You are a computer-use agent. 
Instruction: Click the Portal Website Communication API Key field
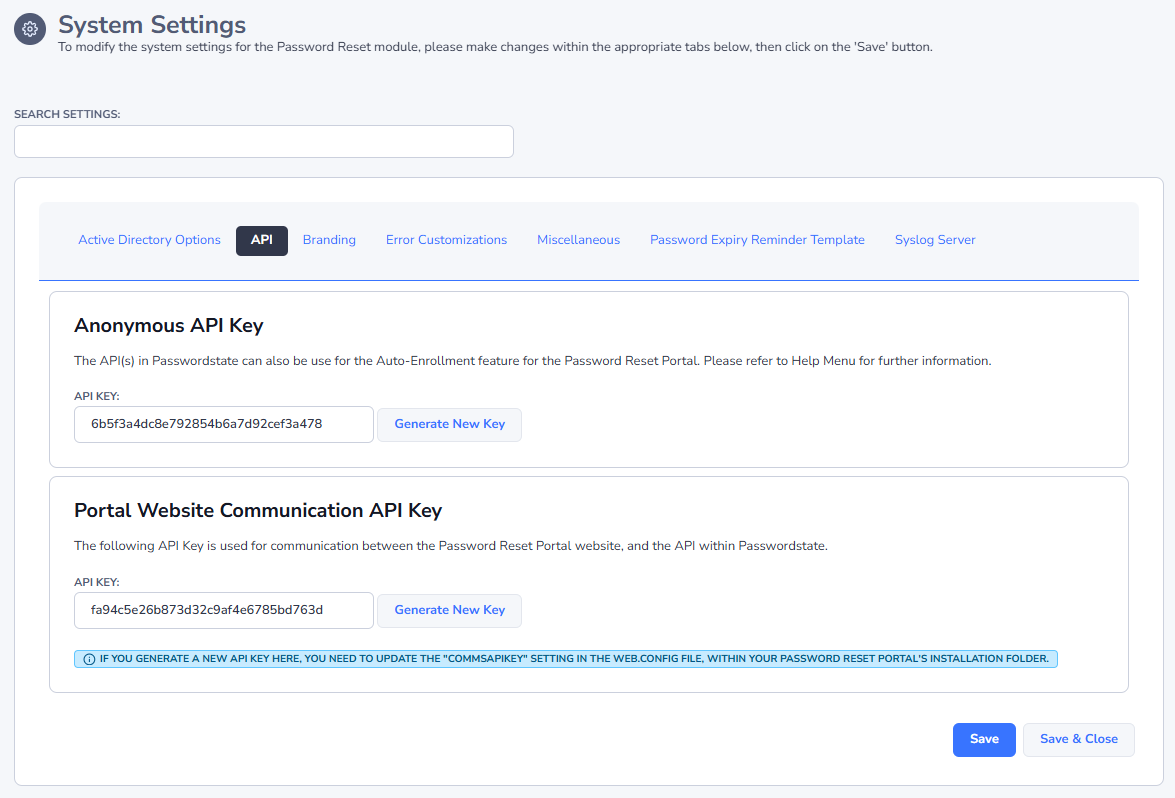pyautogui.click(x=223, y=610)
